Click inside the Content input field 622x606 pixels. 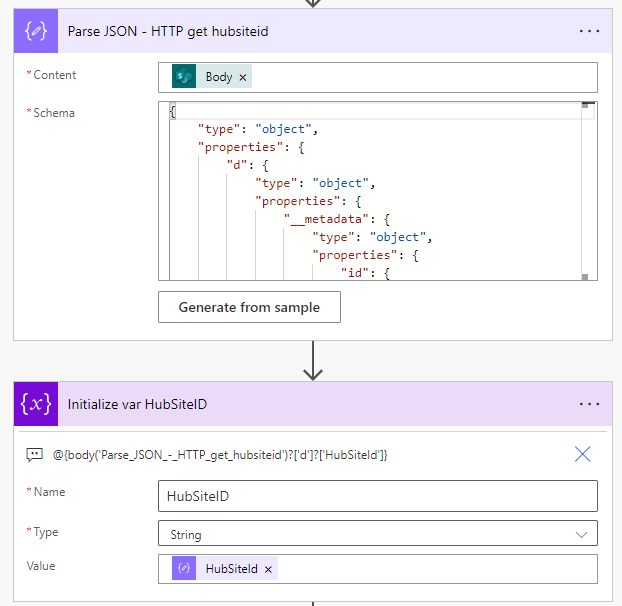pyautogui.click(x=378, y=77)
